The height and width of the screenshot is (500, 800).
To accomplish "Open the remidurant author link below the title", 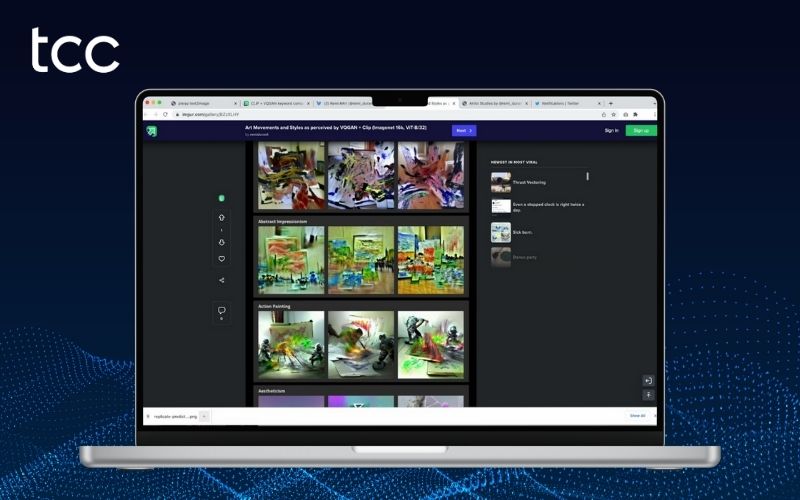I will [260, 135].
